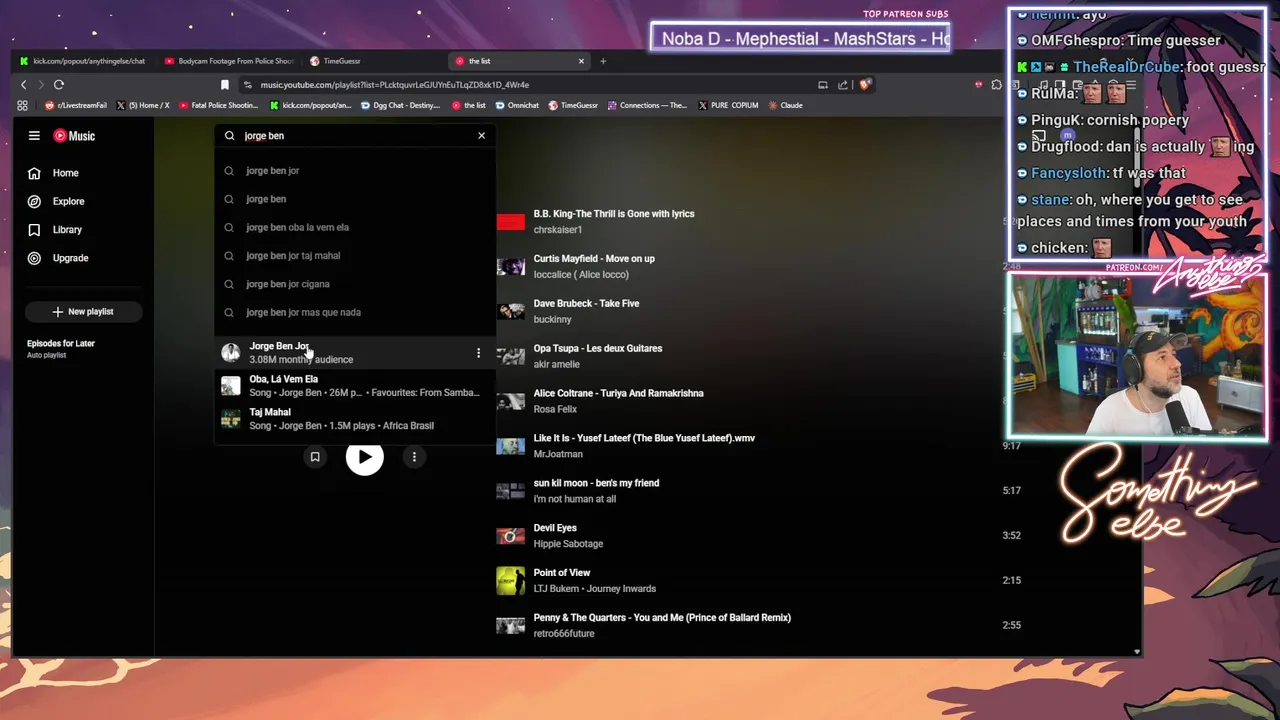Open PURE COPIUM bookmark

(728, 105)
